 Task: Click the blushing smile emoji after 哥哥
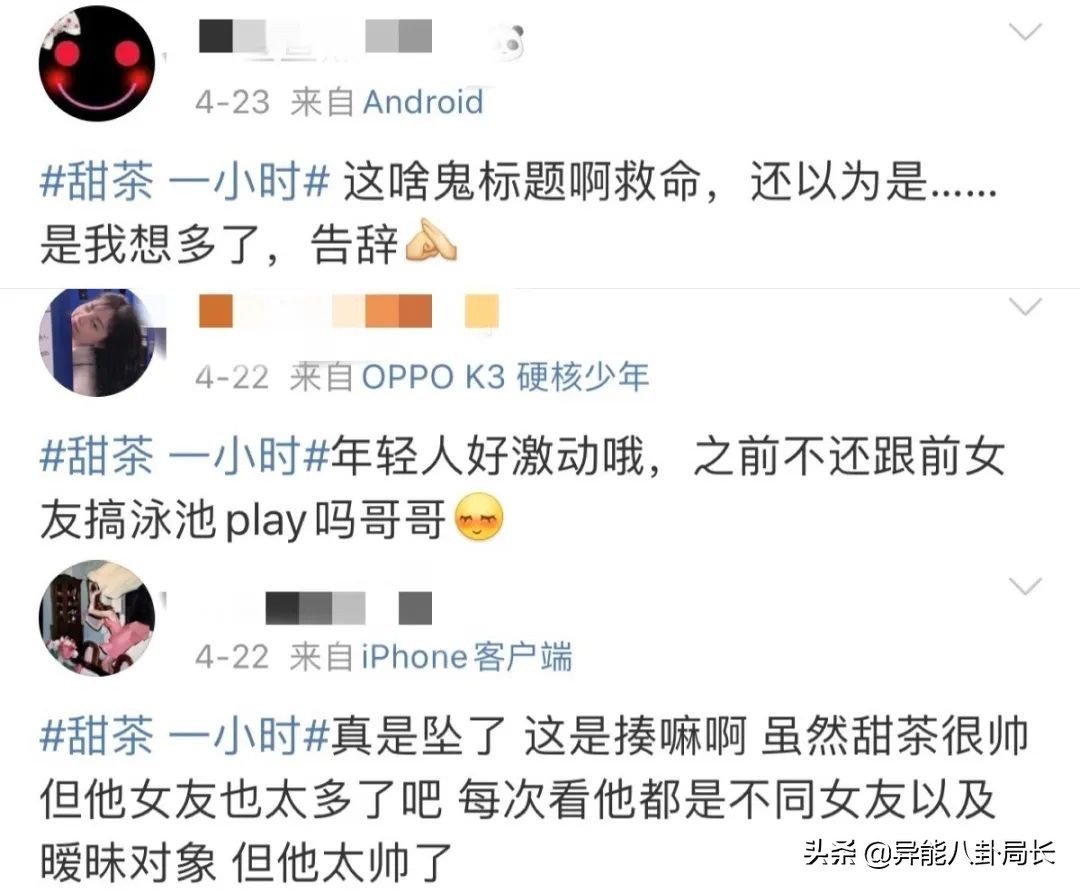coord(479,517)
